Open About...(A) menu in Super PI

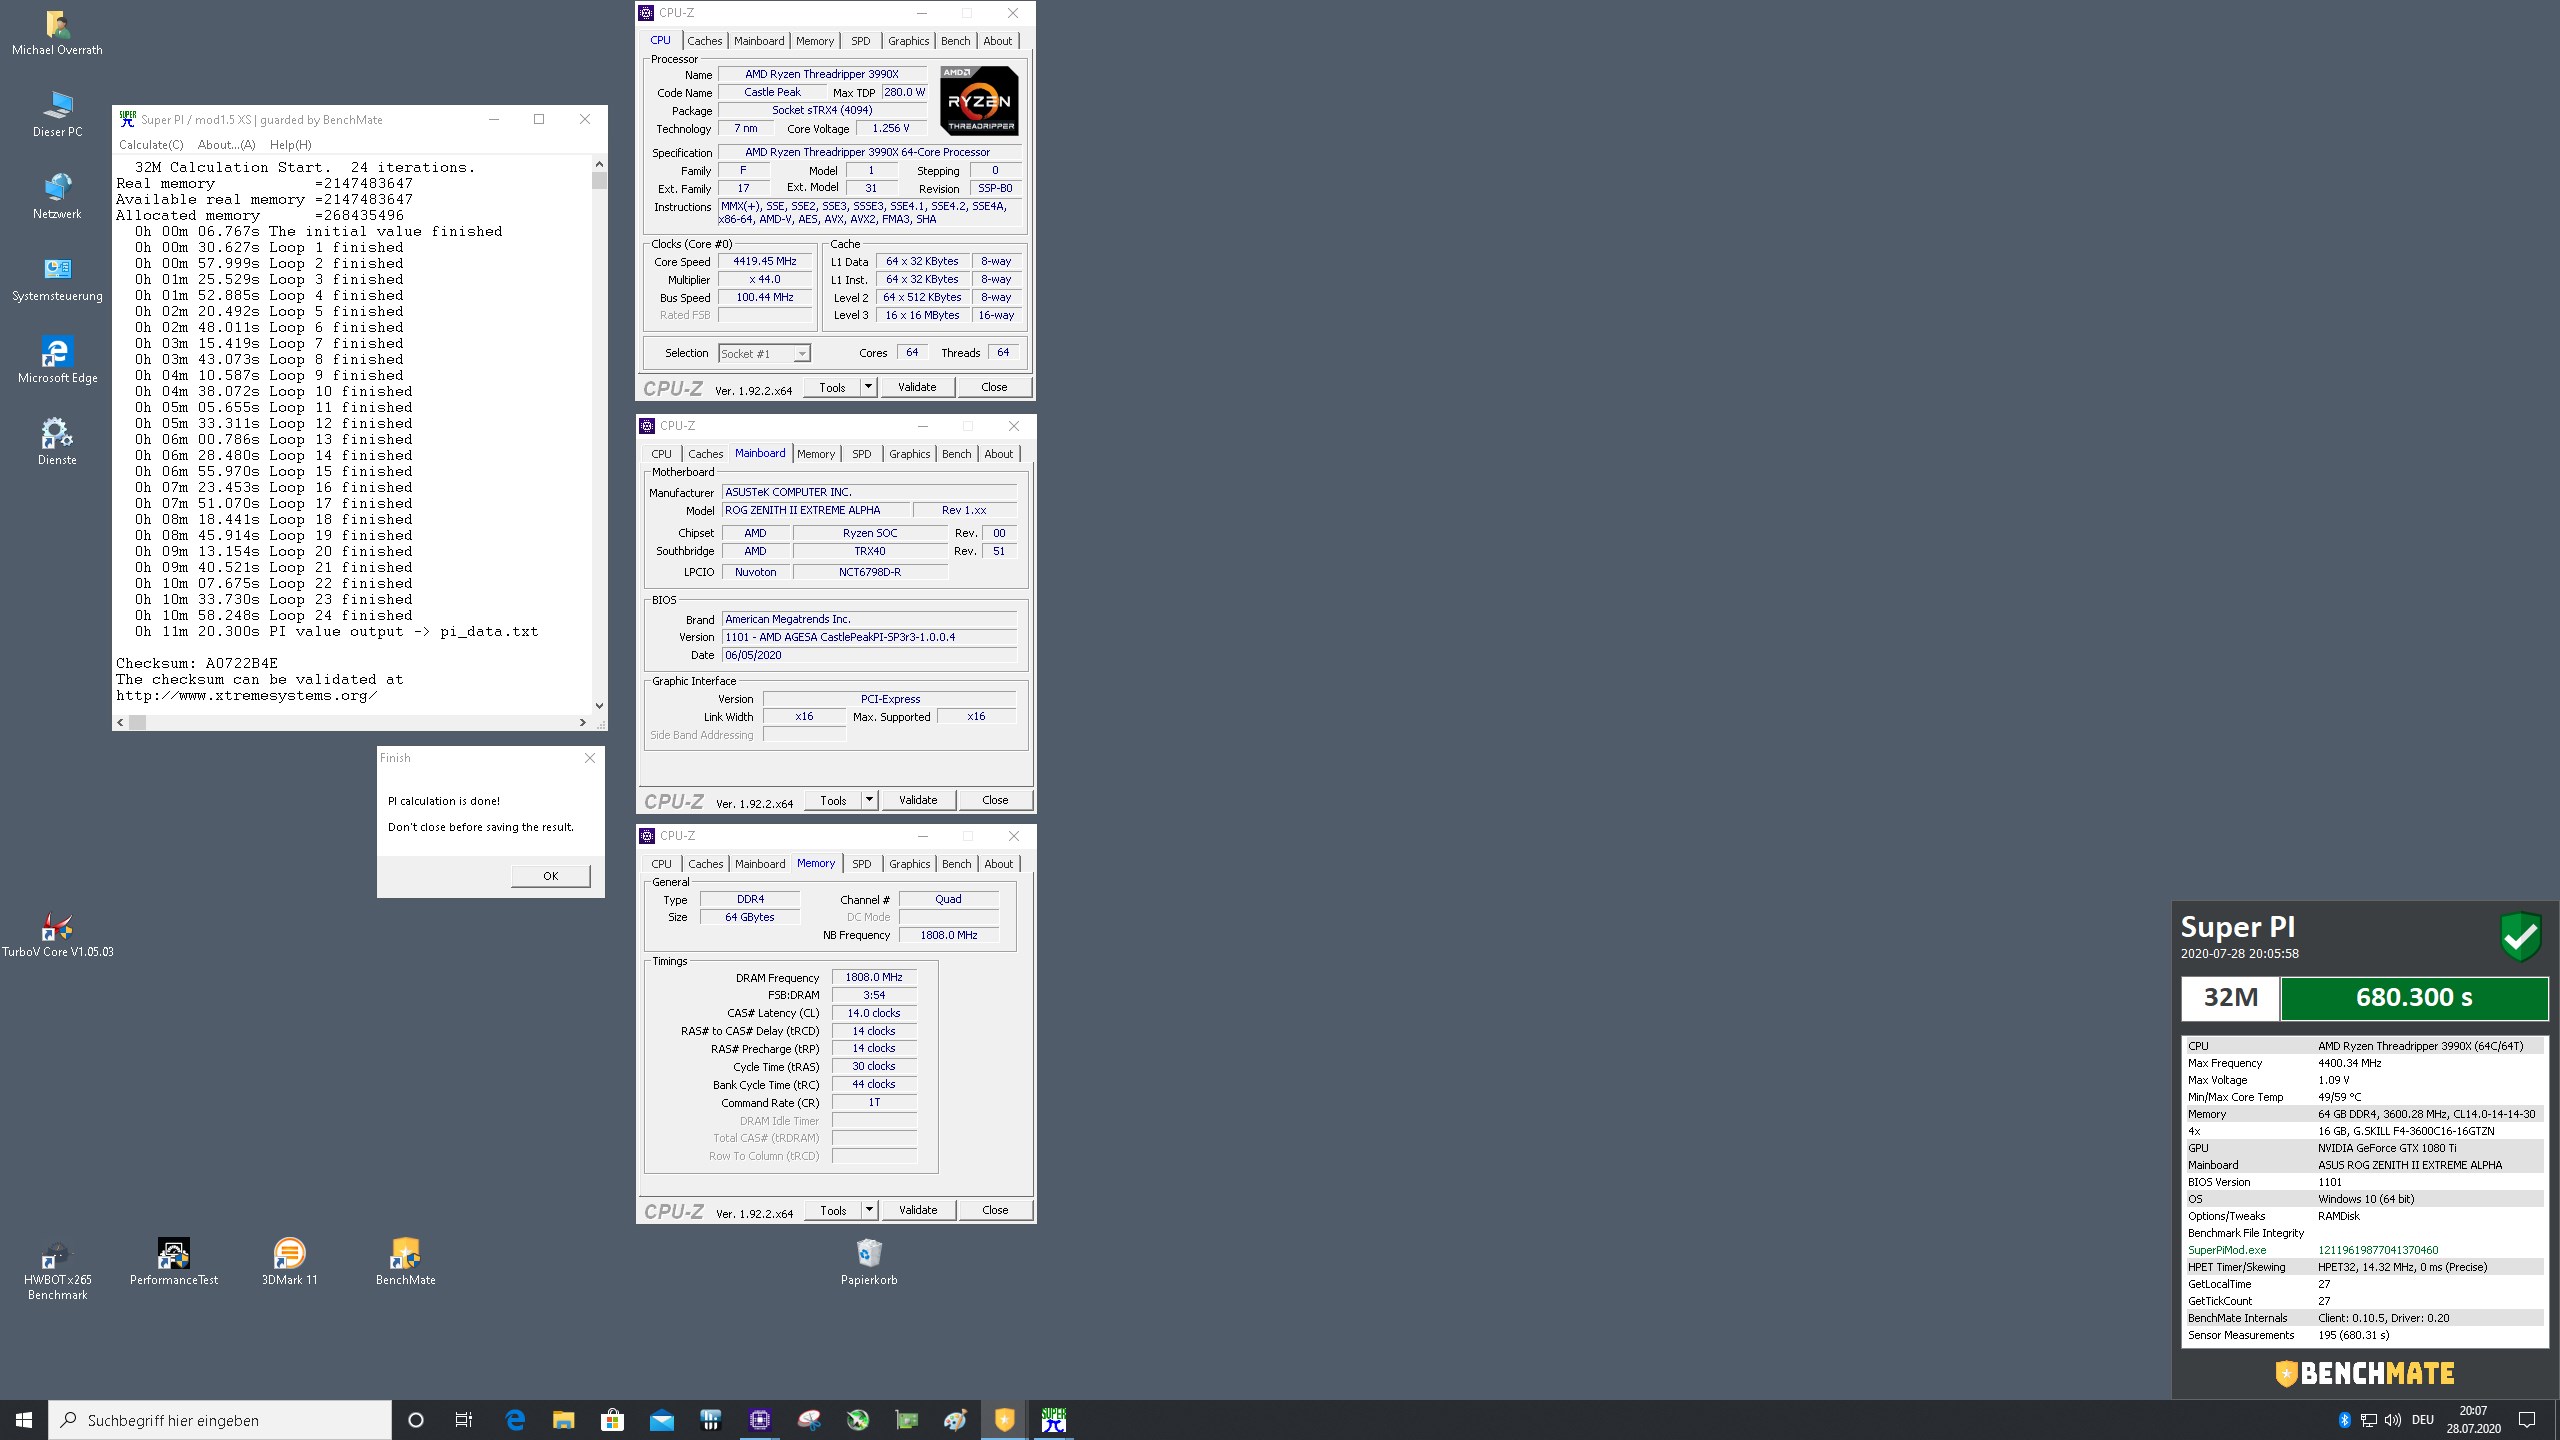point(226,145)
